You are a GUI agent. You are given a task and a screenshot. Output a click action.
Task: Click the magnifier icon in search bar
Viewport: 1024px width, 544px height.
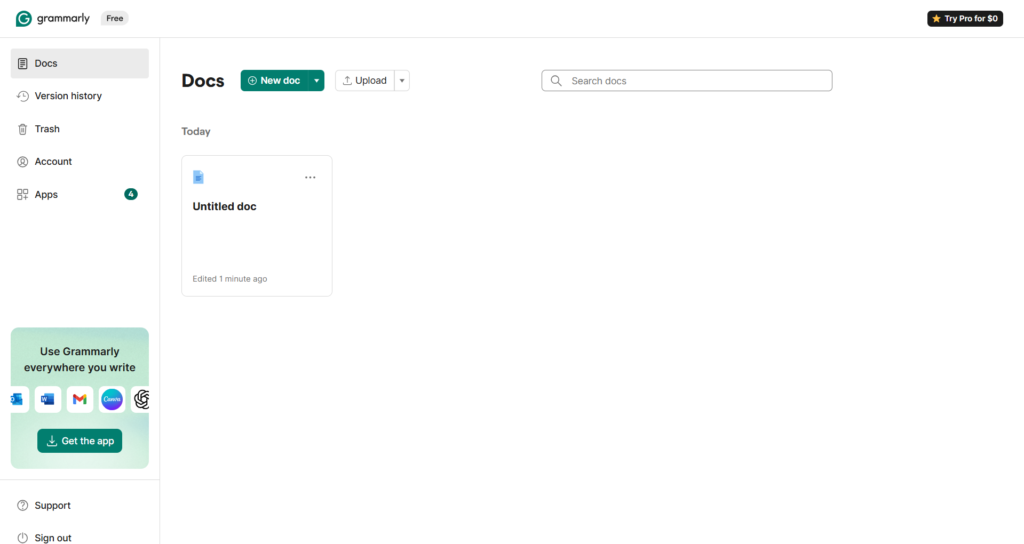coord(556,80)
